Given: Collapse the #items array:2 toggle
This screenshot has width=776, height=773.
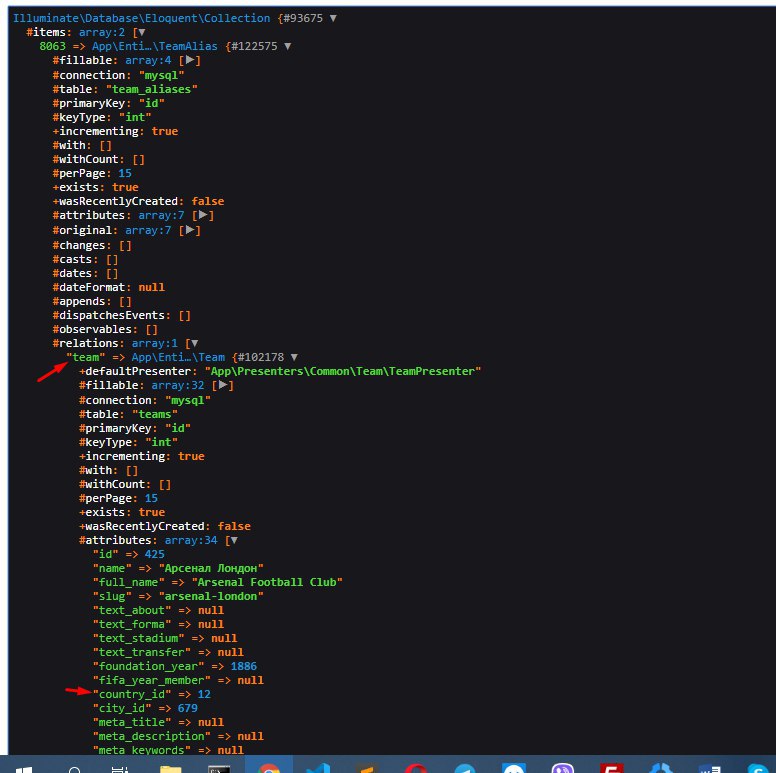Looking at the screenshot, I should pyautogui.click(x=142, y=32).
